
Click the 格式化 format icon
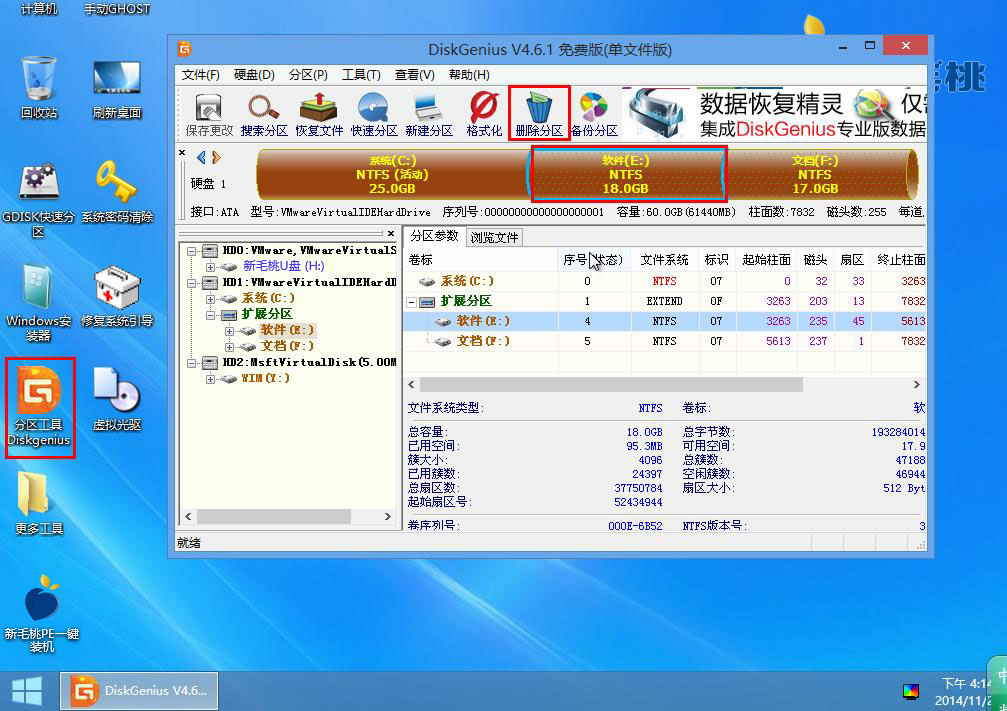coord(484,115)
